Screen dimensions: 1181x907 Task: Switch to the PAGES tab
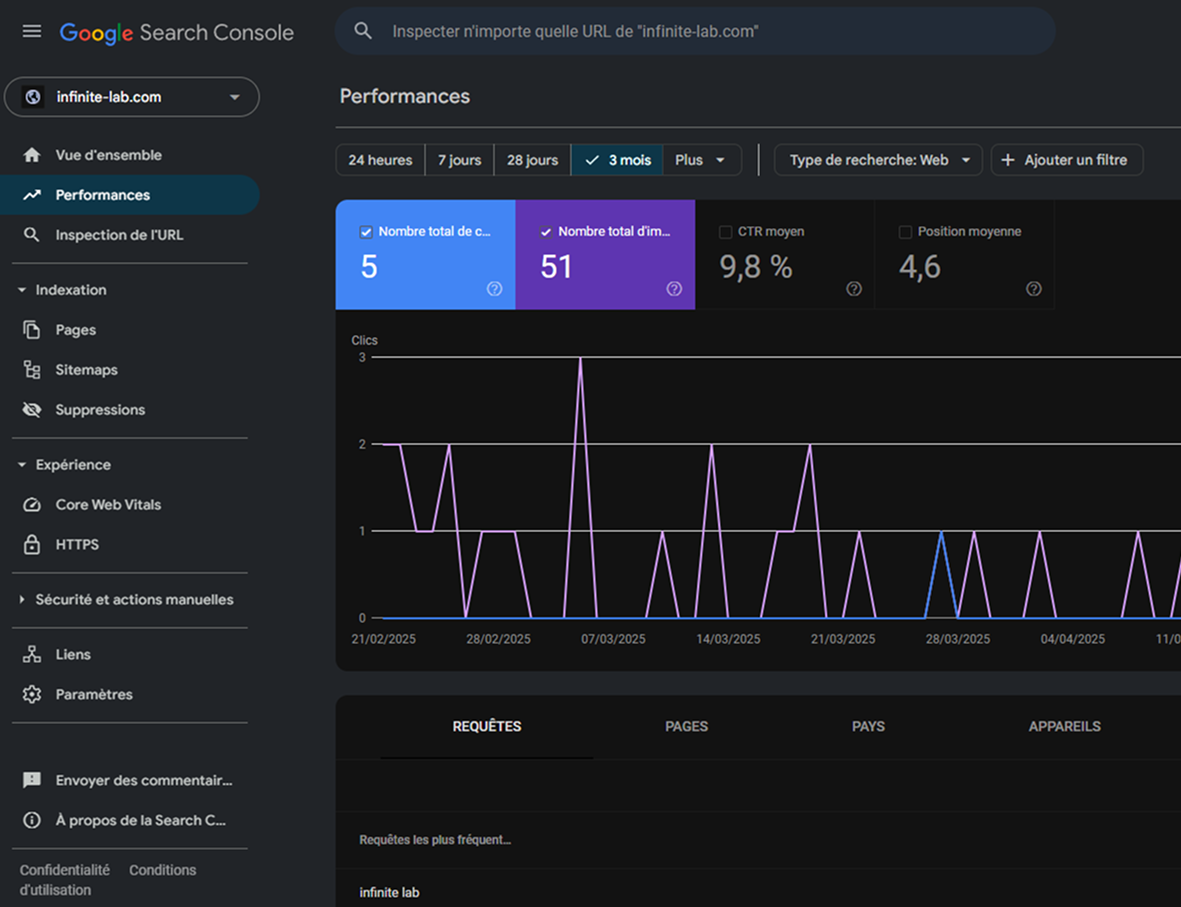click(686, 727)
